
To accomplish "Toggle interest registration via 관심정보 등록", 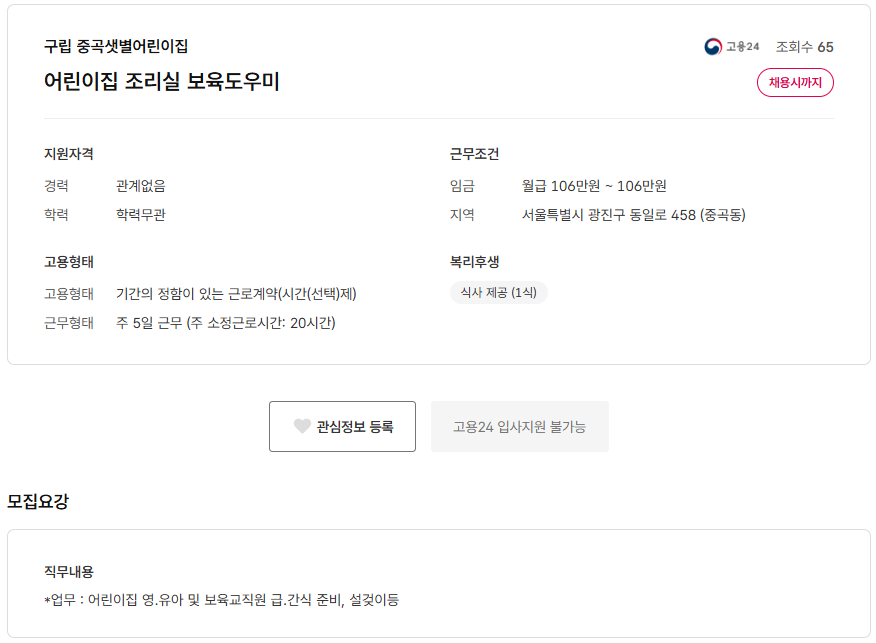I will (343, 426).
